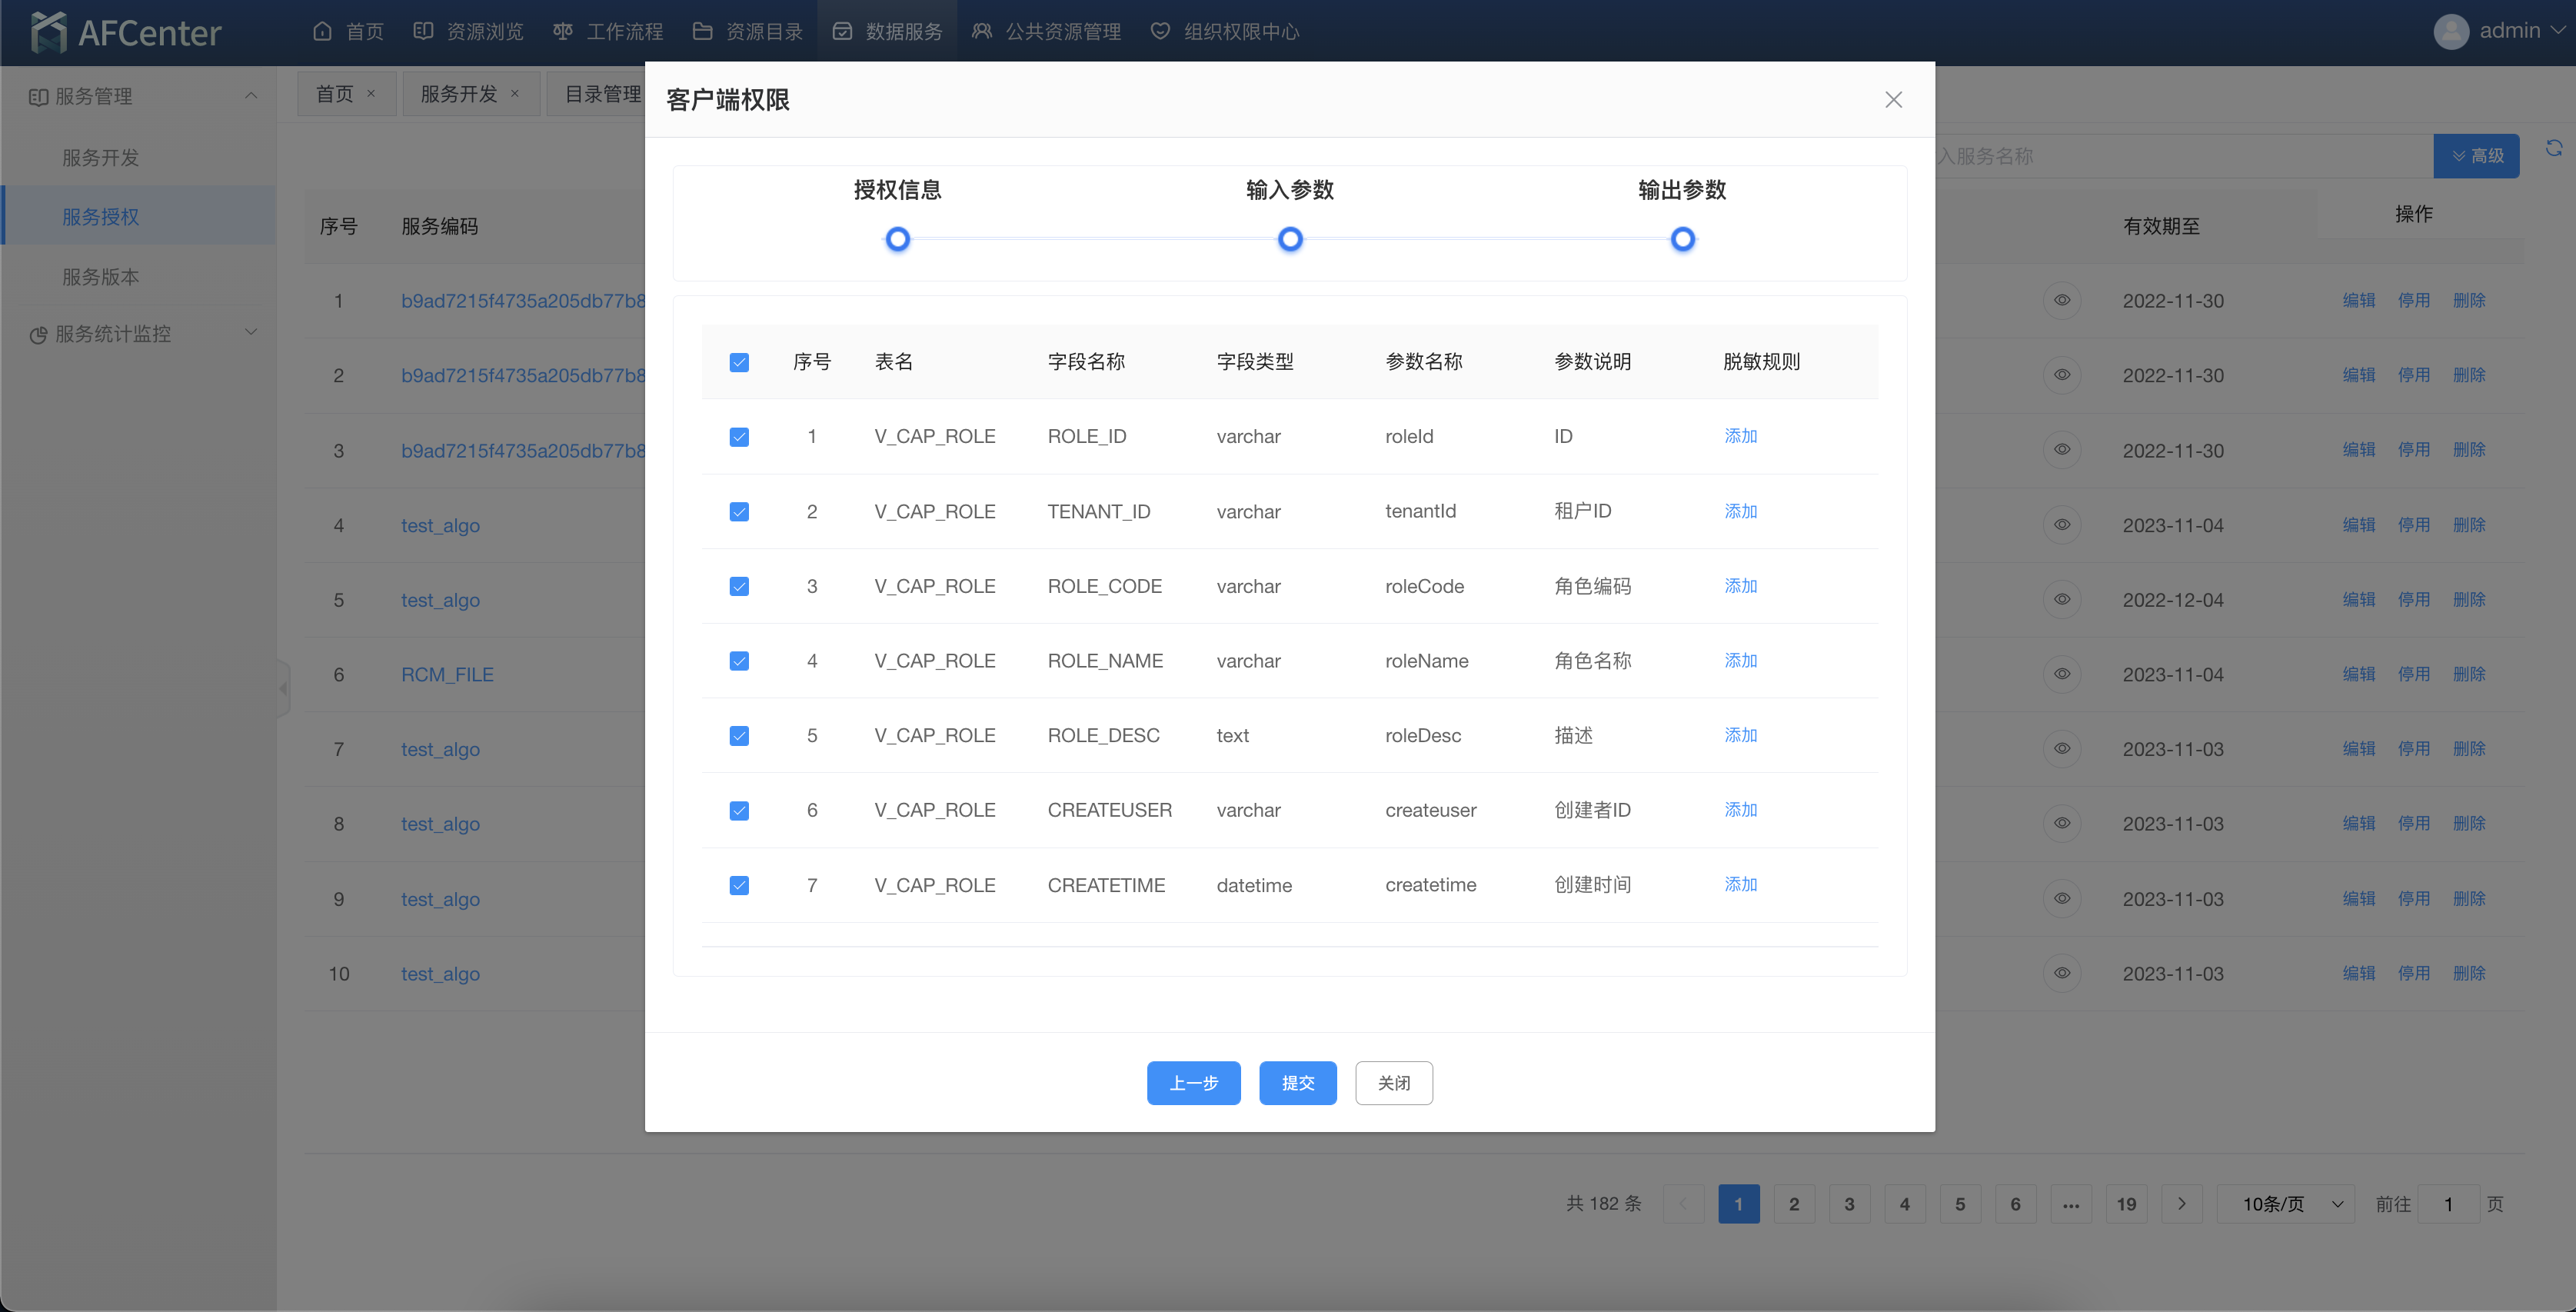Viewport: 2576px width, 1312px height.
Task: Expand the 服务统计监控 sidebar group
Action: (x=251, y=333)
